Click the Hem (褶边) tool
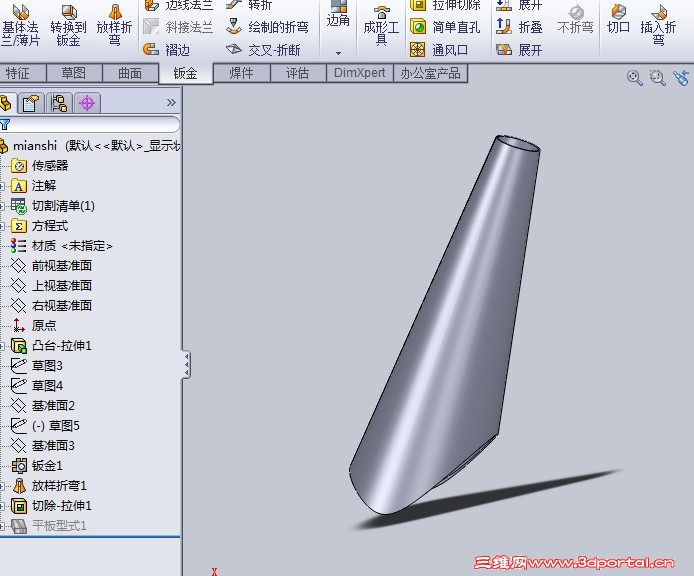This screenshot has height=576, width=694. tap(167, 50)
